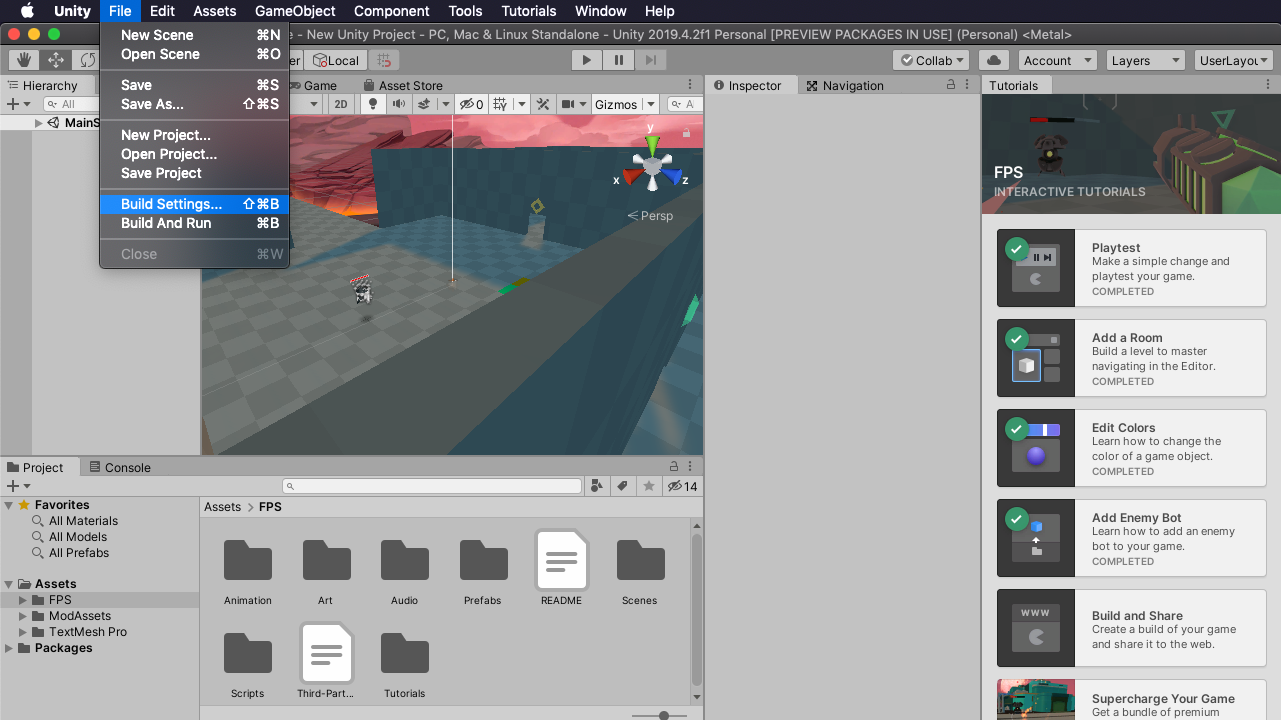The width and height of the screenshot is (1281, 720).
Task: Expand the MainScene entry in Hierarchy
Action: [39, 123]
